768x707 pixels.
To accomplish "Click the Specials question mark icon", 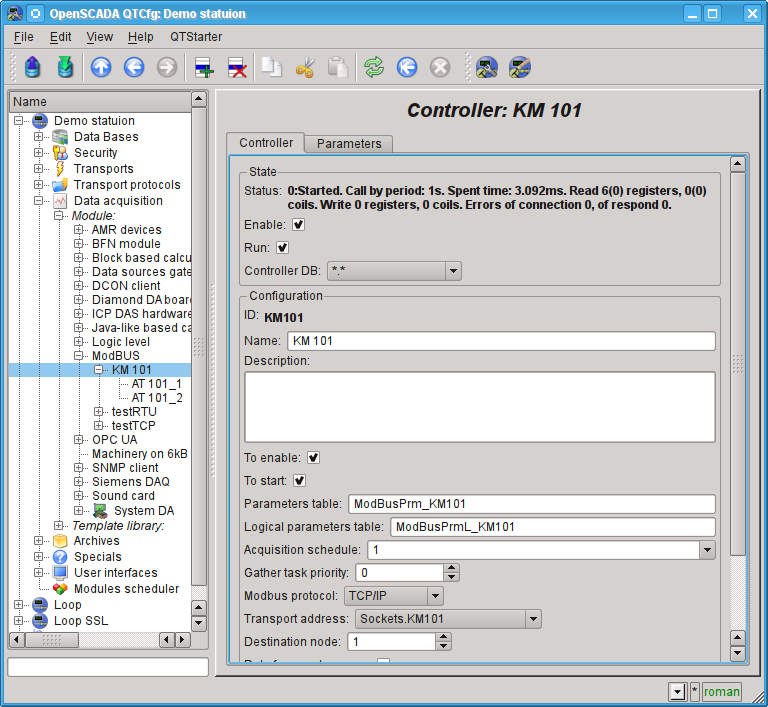I will pos(60,557).
